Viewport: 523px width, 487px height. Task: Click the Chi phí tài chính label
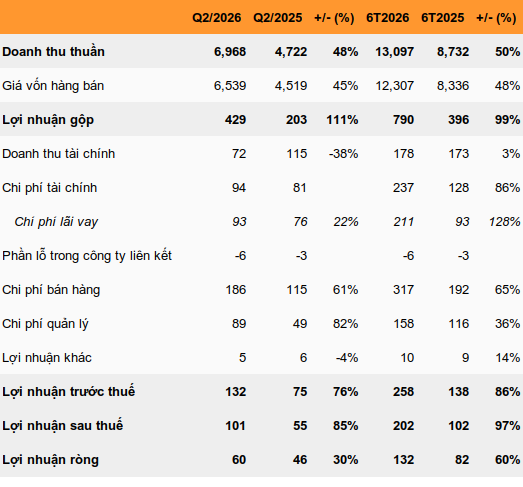pos(49,188)
